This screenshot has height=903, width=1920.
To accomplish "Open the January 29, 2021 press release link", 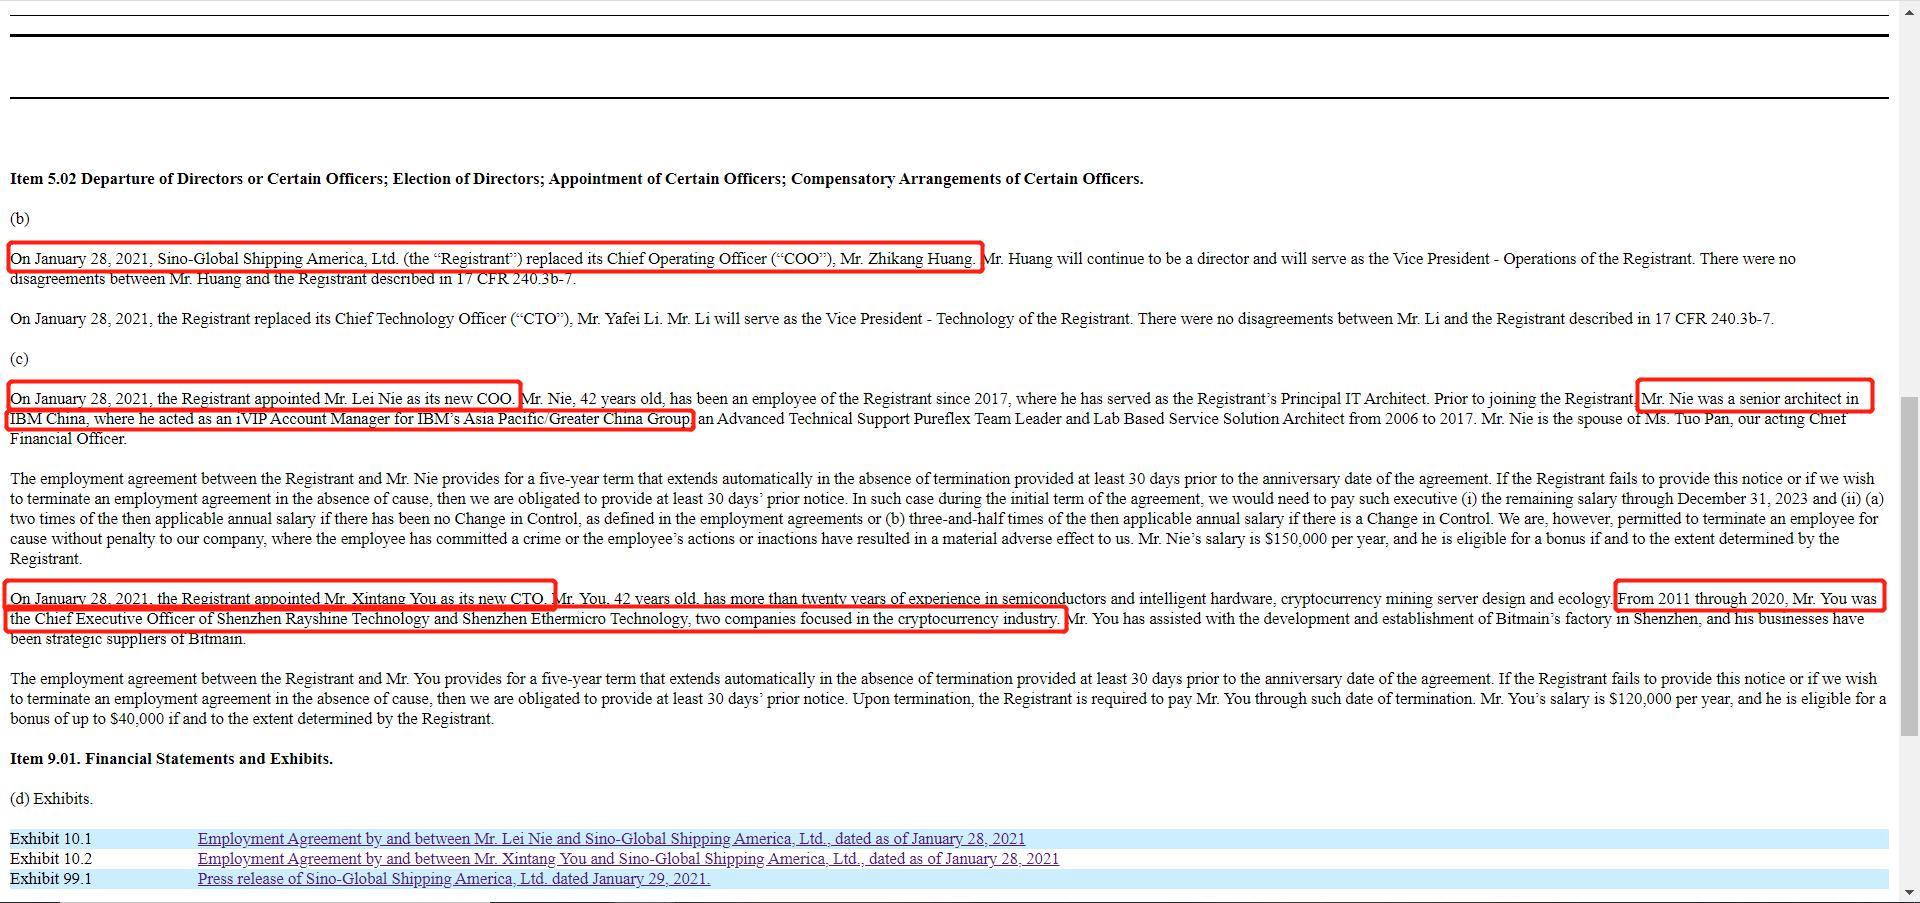I will 453,879.
